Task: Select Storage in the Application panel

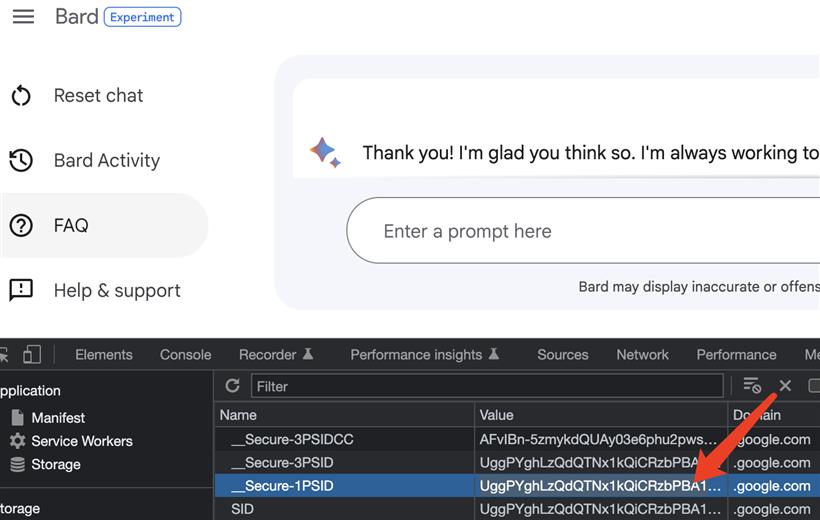Action: pyautogui.click(x=56, y=464)
